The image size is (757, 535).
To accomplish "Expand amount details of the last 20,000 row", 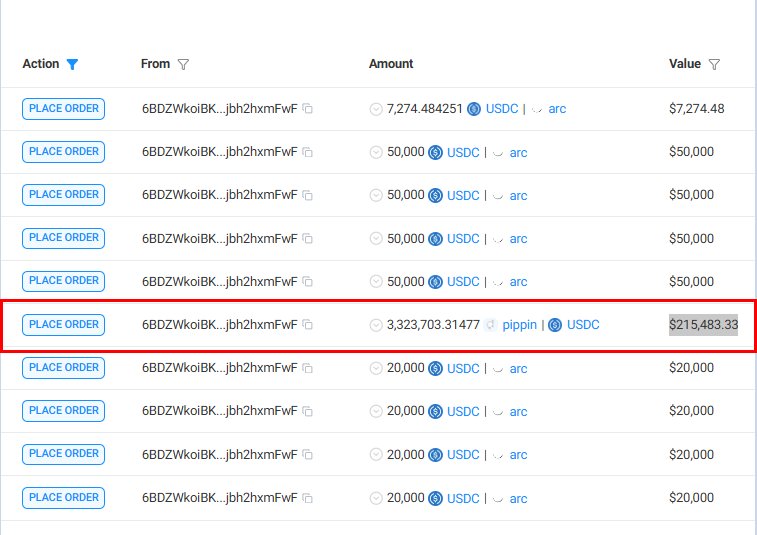I will coord(376,498).
